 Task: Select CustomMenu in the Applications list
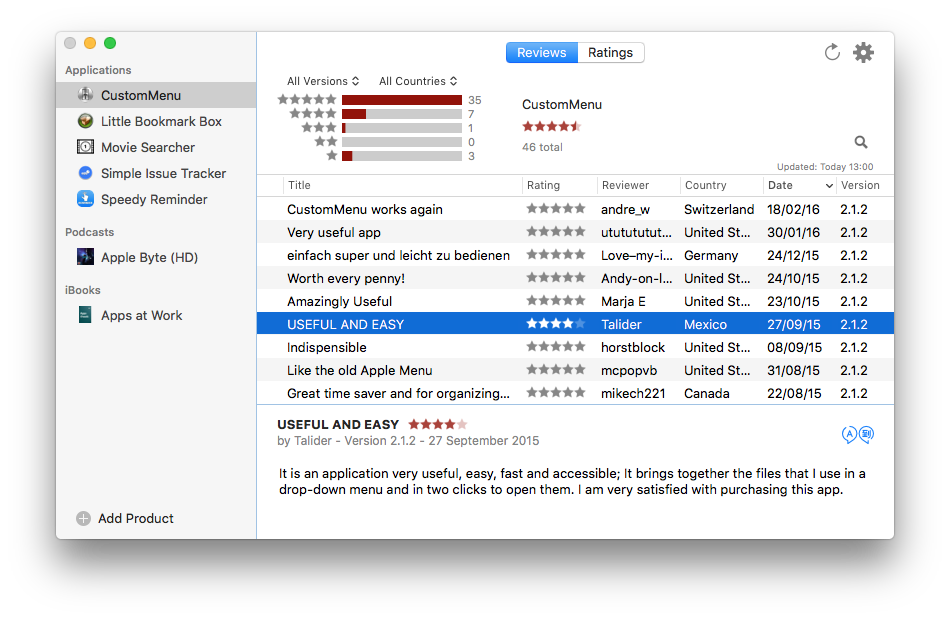[x=156, y=95]
